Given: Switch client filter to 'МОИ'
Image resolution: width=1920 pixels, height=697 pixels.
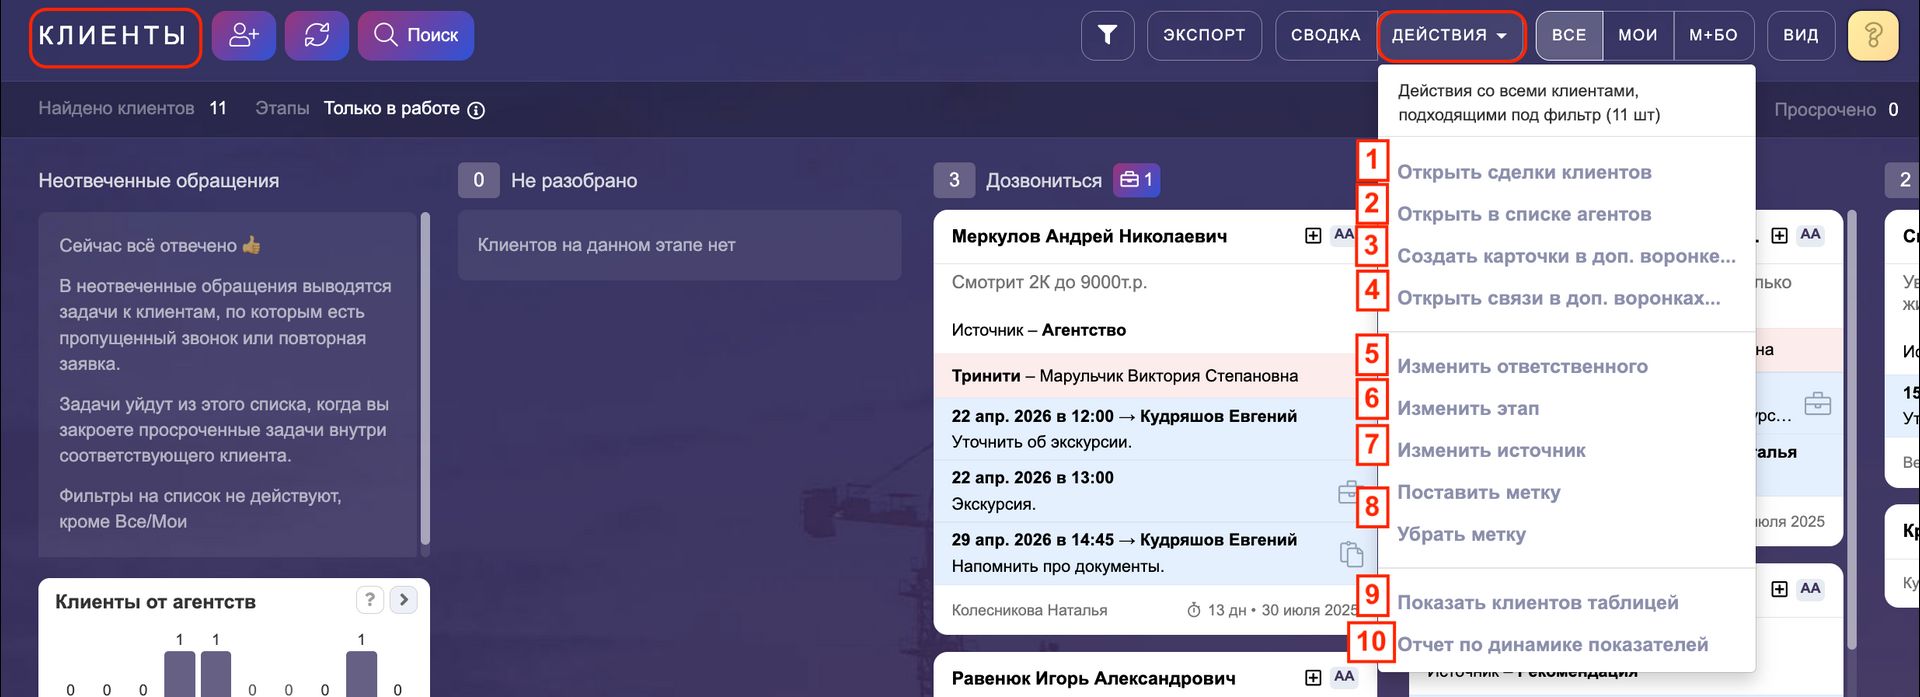Looking at the screenshot, I should pyautogui.click(x=1637, y=36).
